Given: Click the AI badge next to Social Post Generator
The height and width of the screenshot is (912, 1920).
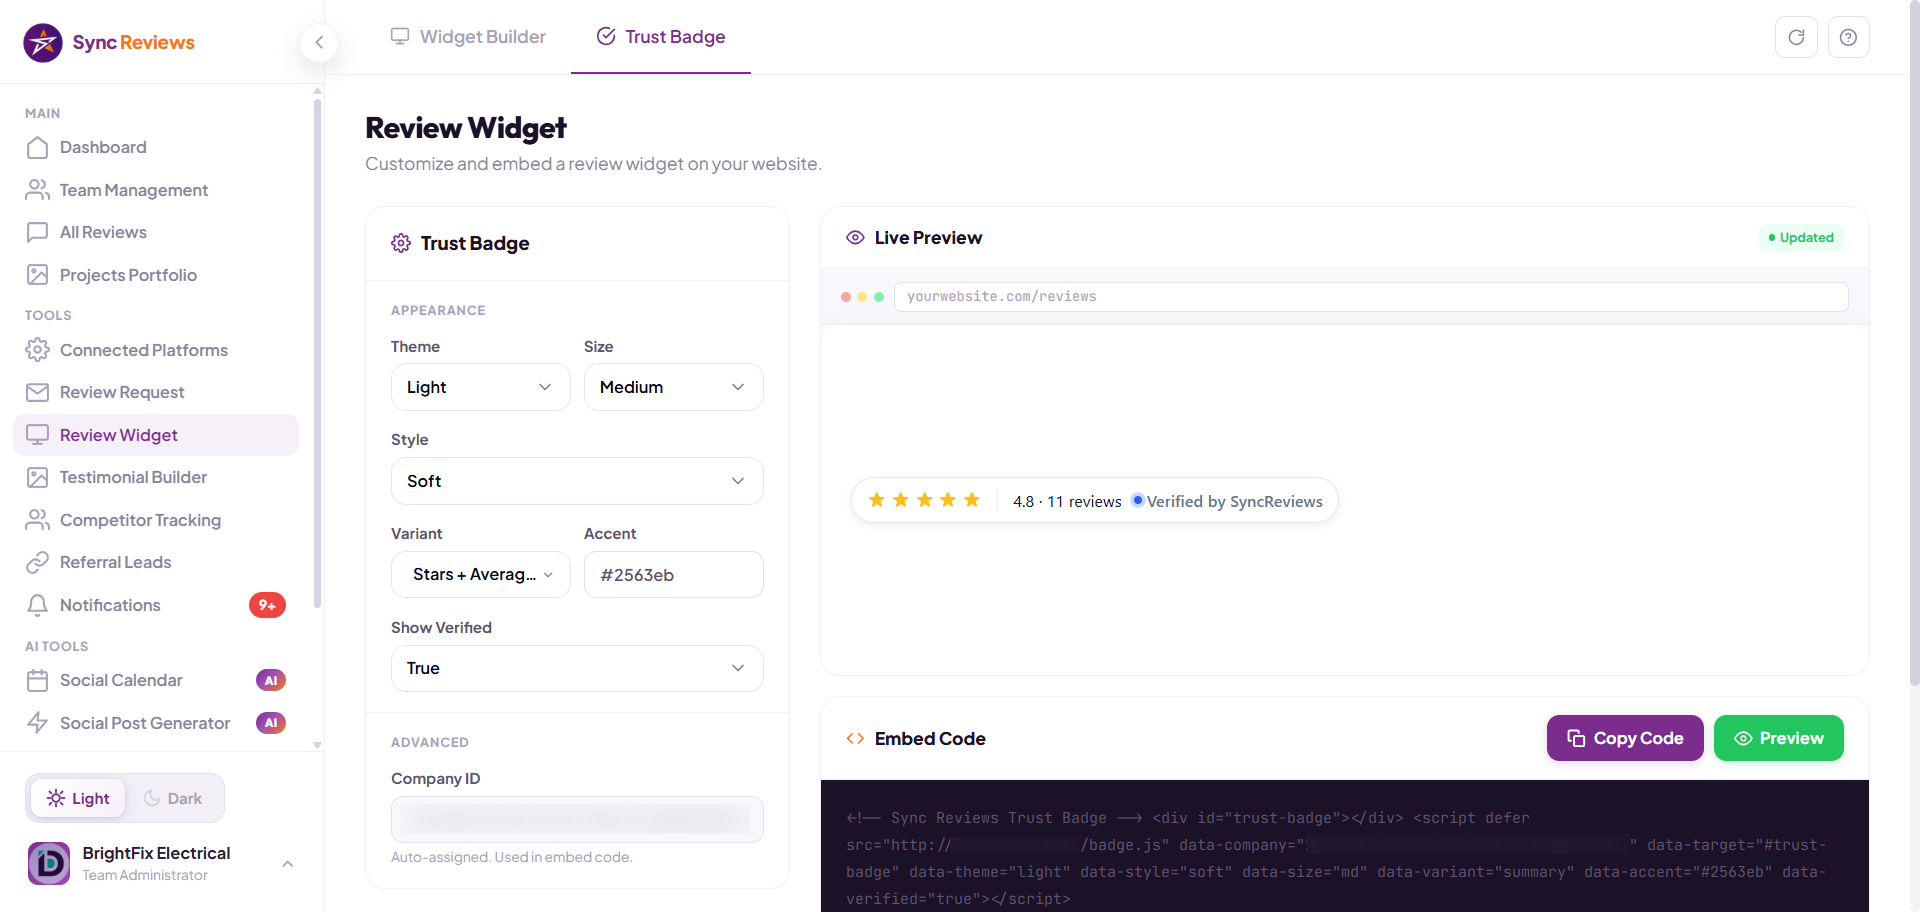Looking at the screenshot, I should pyautogui.click(x=271, y=723).
